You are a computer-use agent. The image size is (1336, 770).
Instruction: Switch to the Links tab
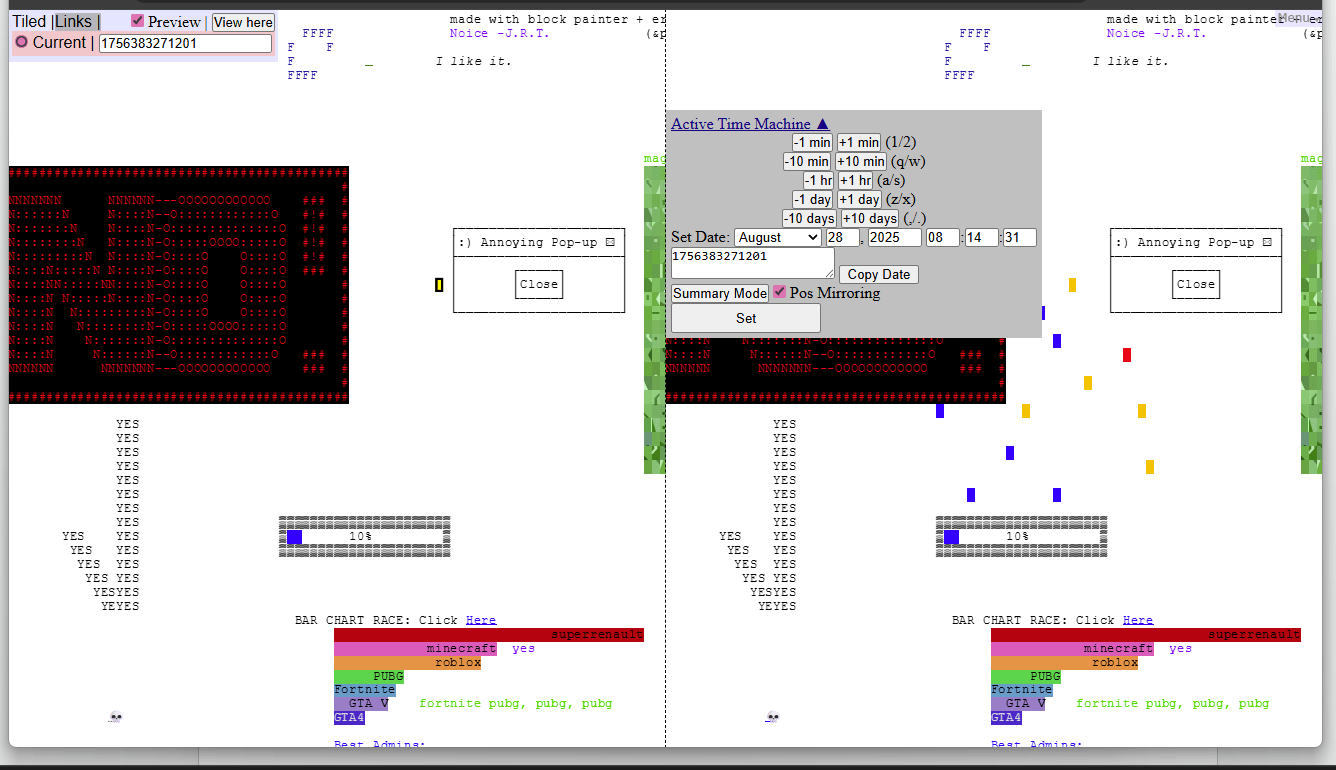point(74,21)
